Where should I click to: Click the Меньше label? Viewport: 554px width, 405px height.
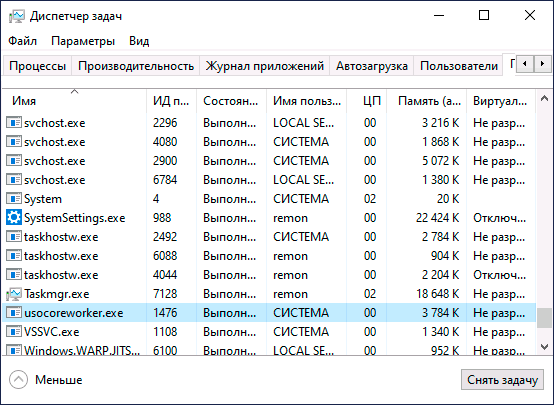(x=59, y=380)
